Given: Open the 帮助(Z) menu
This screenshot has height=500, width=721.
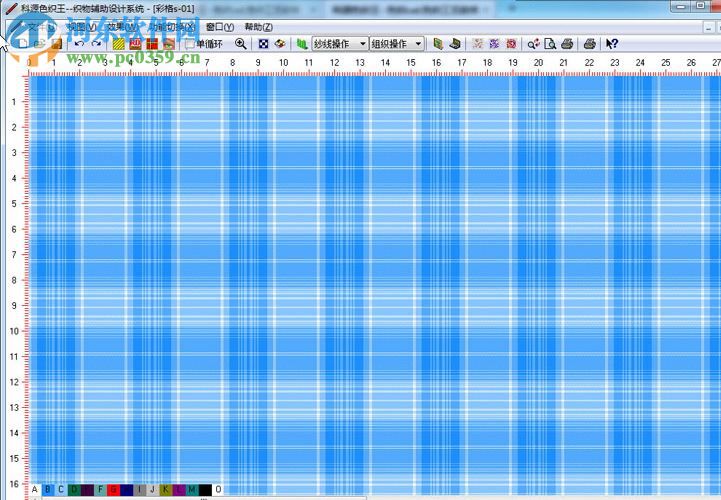Looking at the screenshot, I should (258, 27).
